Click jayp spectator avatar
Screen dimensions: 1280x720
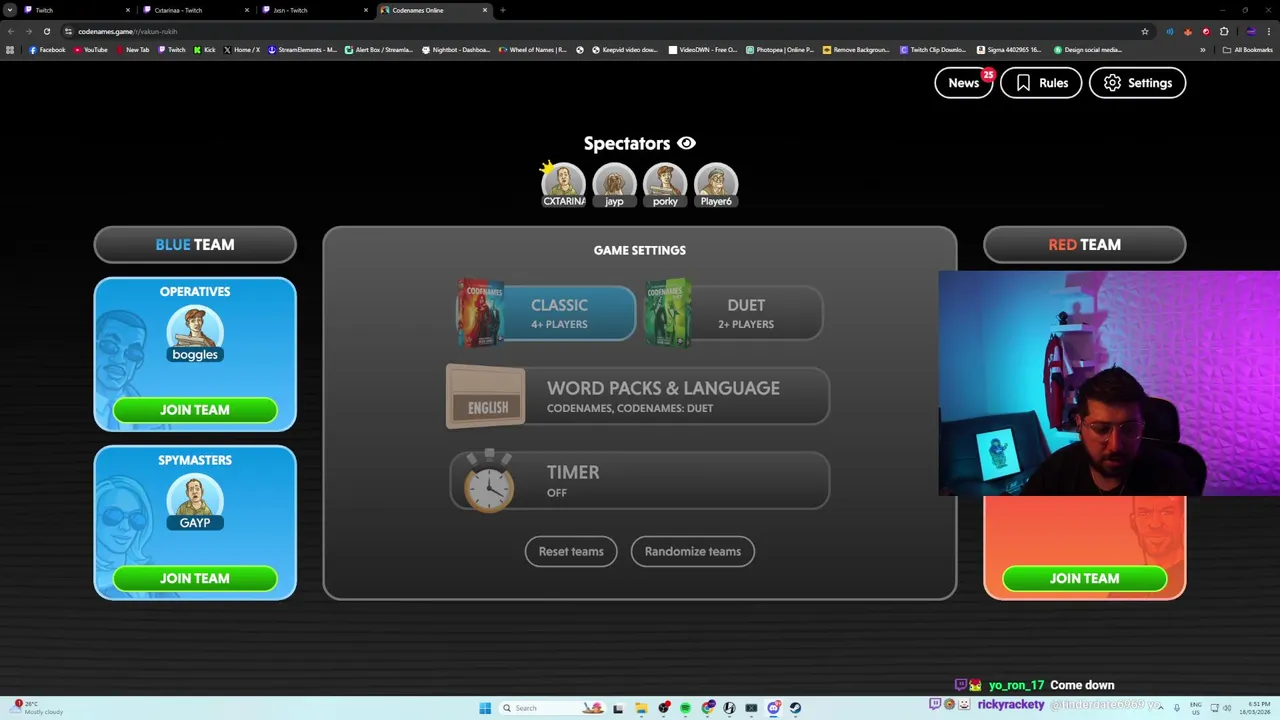click(x=614, y=185)
